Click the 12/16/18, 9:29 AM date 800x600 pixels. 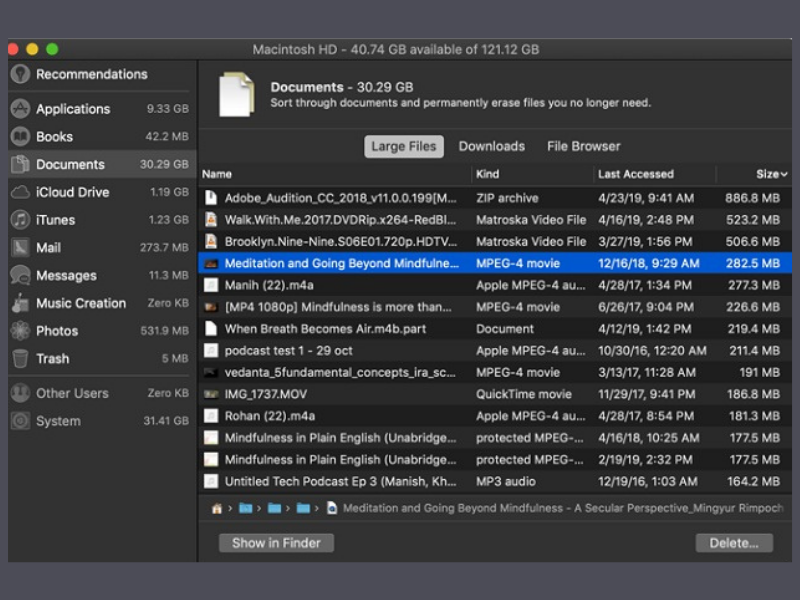(x=648, y=263)
